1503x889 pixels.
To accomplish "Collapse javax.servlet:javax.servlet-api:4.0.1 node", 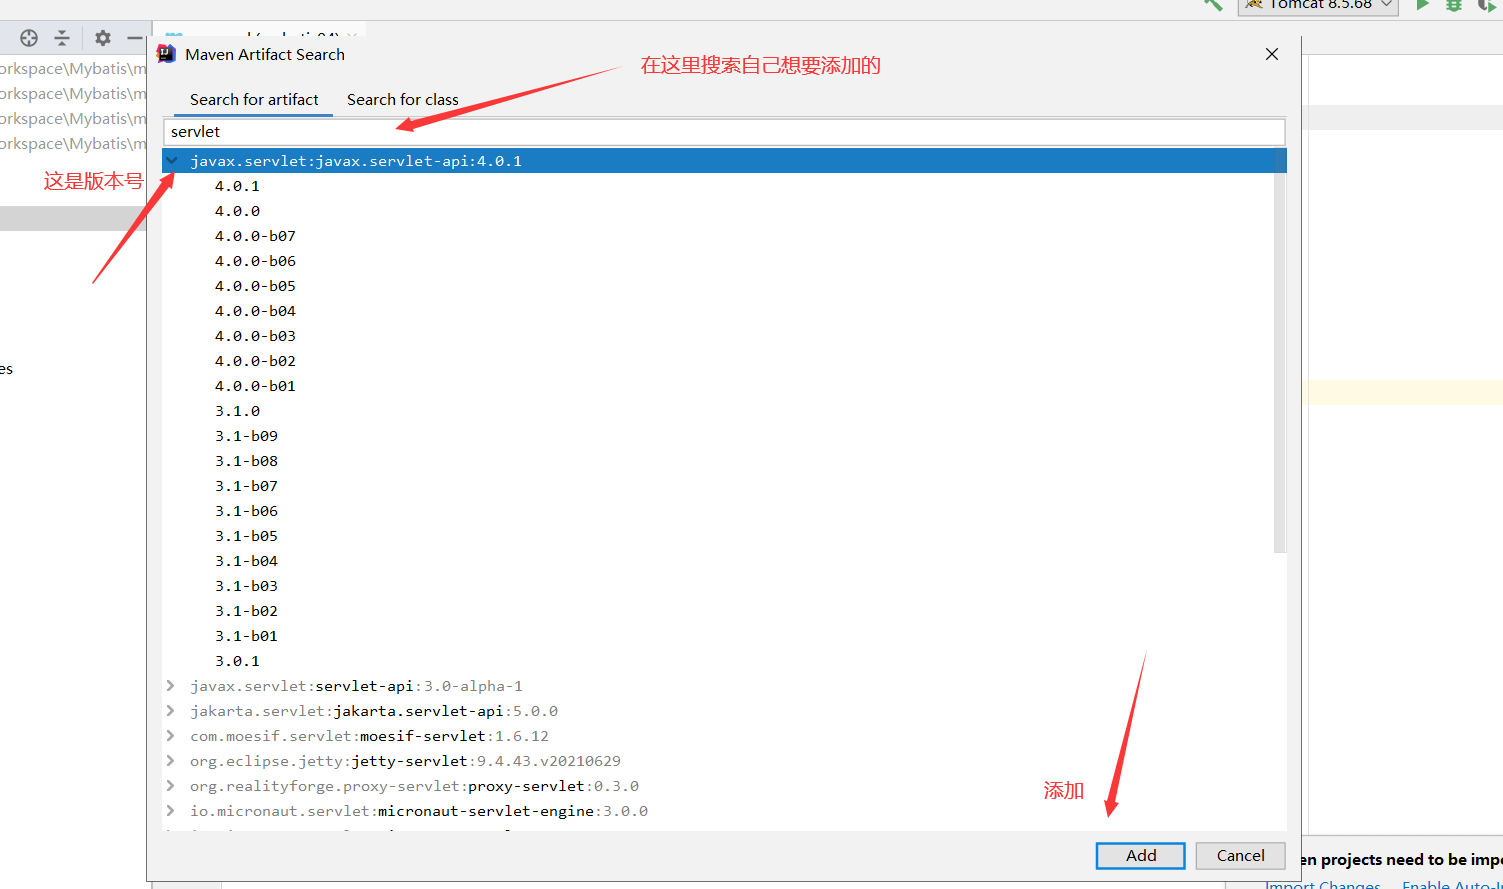I will pyautogui.click(x=172, y=161).
